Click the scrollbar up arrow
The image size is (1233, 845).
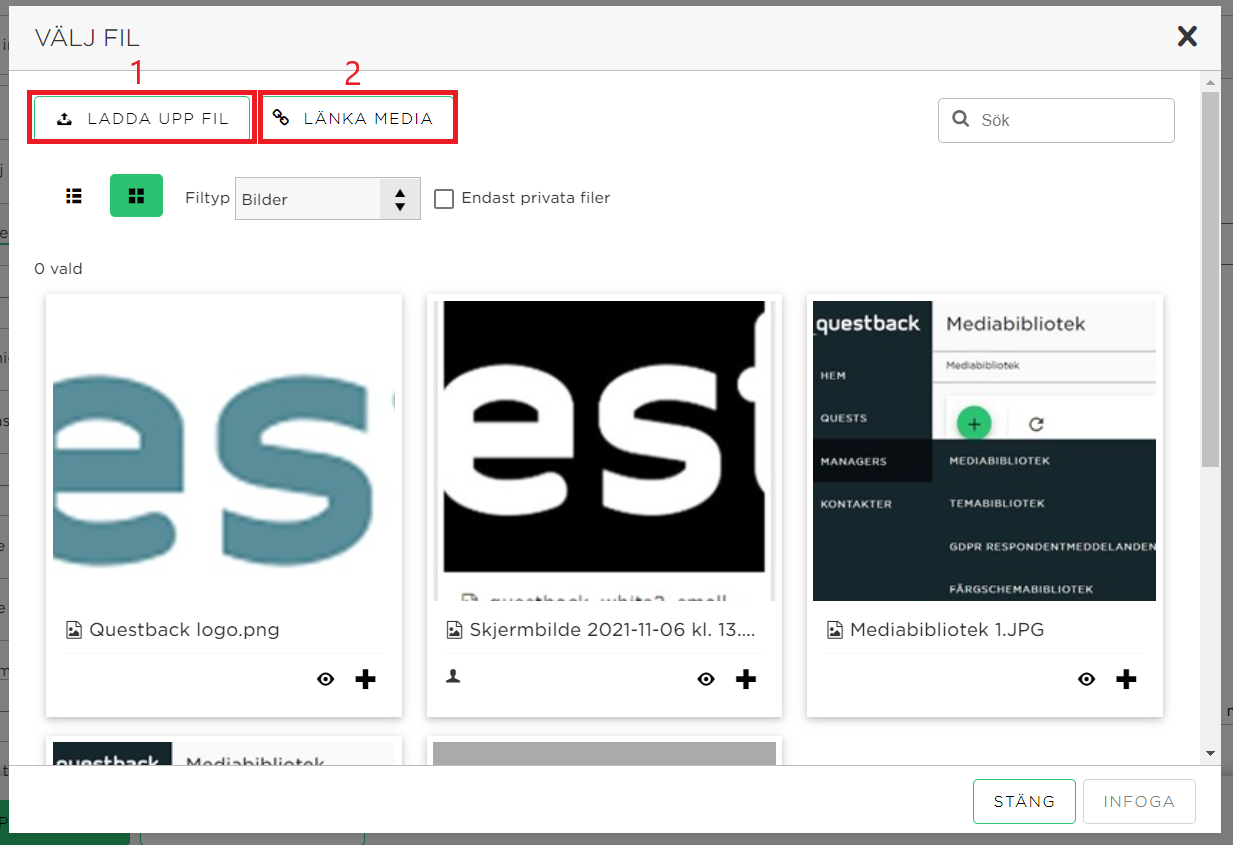click(1210, 82)
